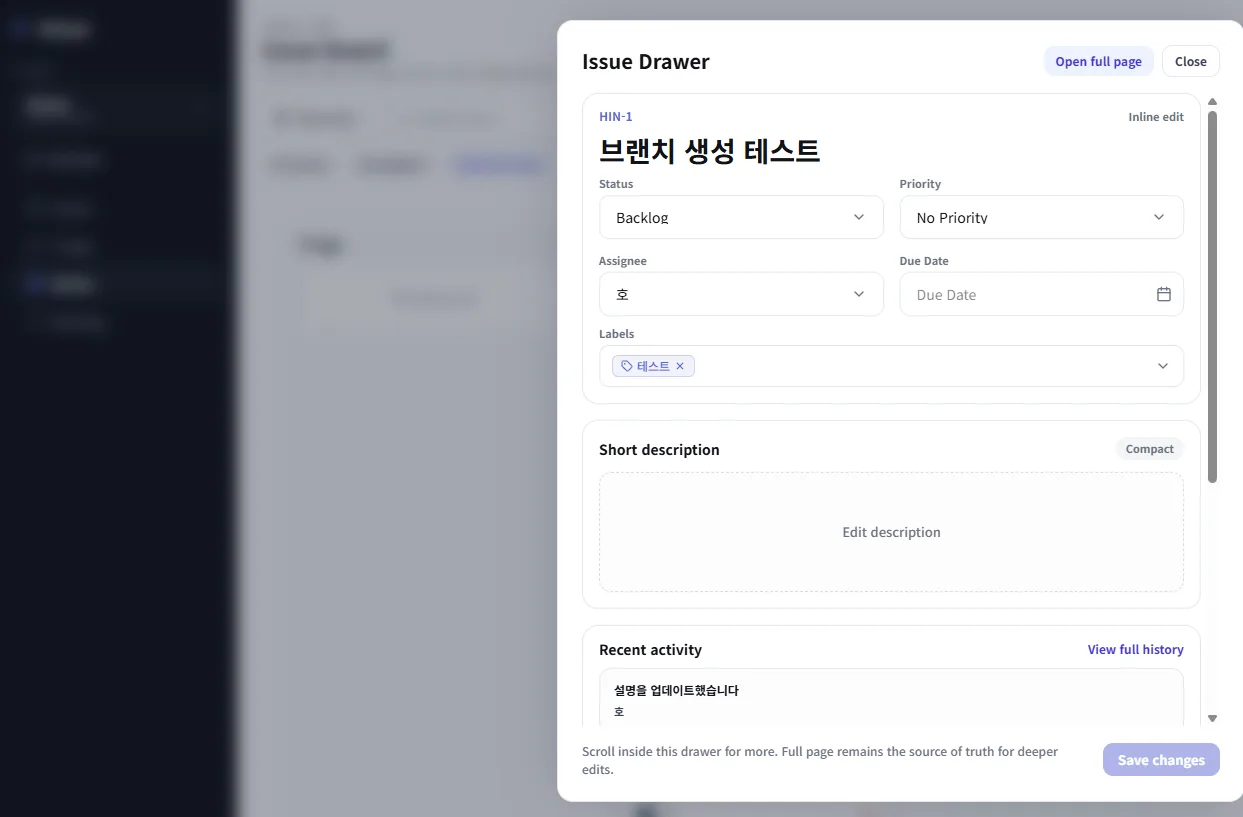
Task: Click the scrollbar up arrow in drawer
Action: click(x=1212, y=102)
